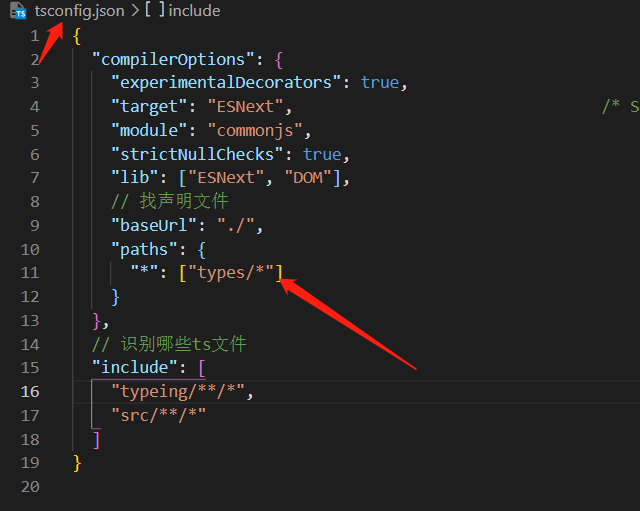Click the closing yellow brace on line 19
The height and width of the screenshot is (511, 640).
[77, 463]
